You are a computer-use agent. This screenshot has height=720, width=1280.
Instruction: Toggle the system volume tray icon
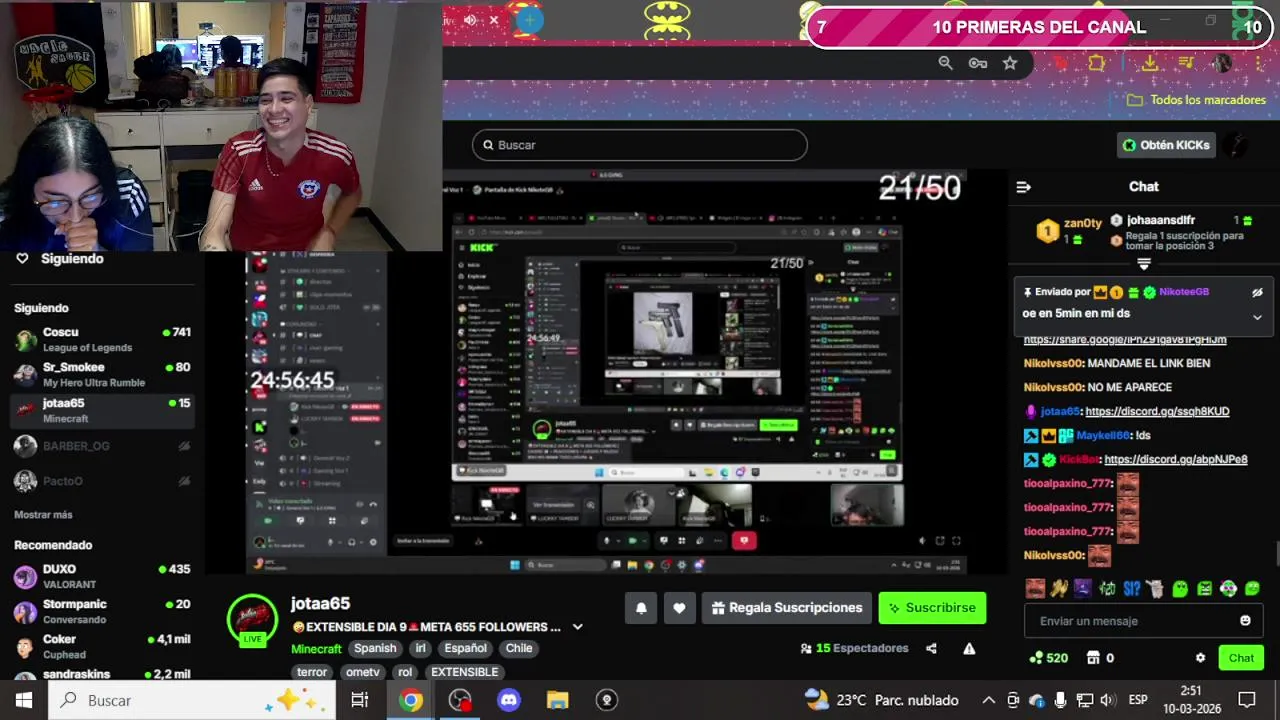coord(1107,700)
